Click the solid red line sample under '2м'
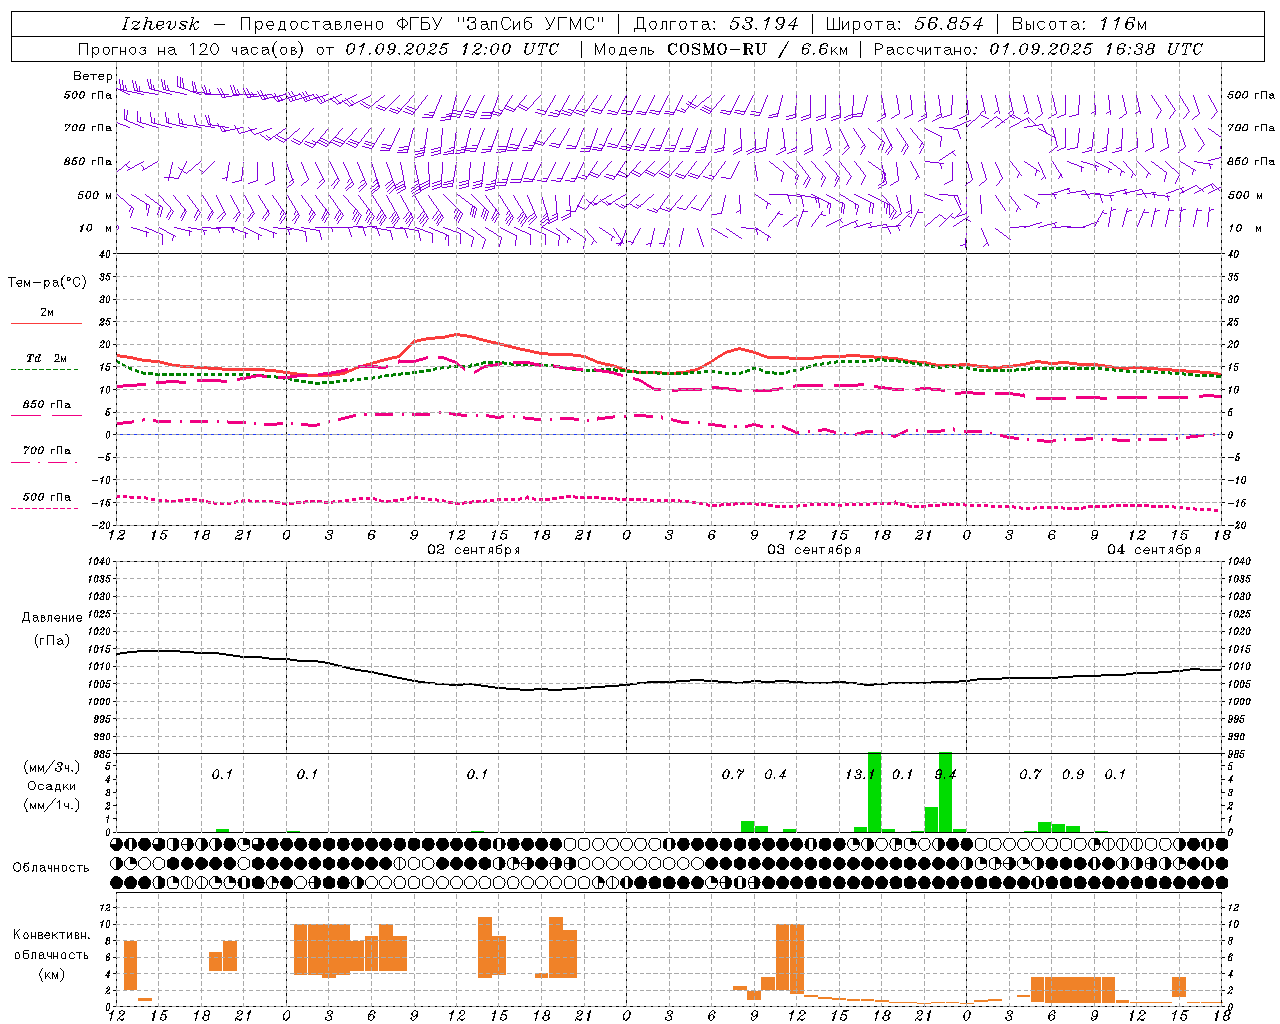The height and width of the screenshot is (1024, 1280). pyautogui.click(x=46, y=324)
